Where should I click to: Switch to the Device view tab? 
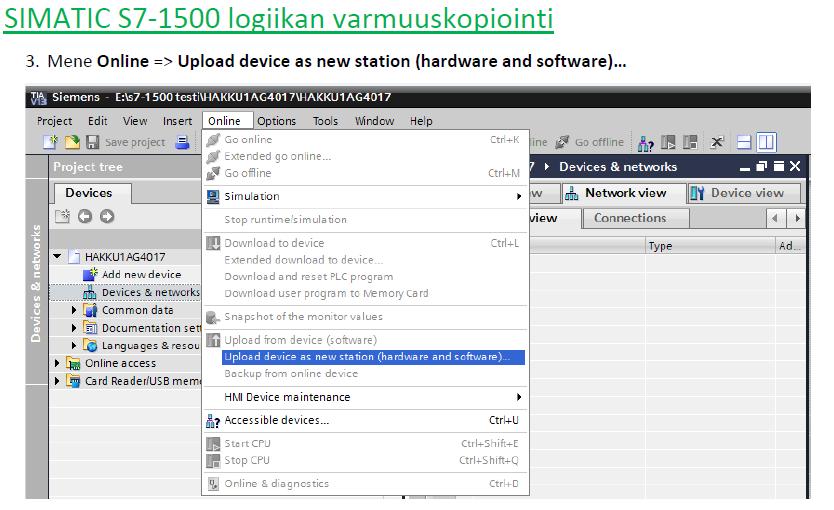click(x=745, y=193)
